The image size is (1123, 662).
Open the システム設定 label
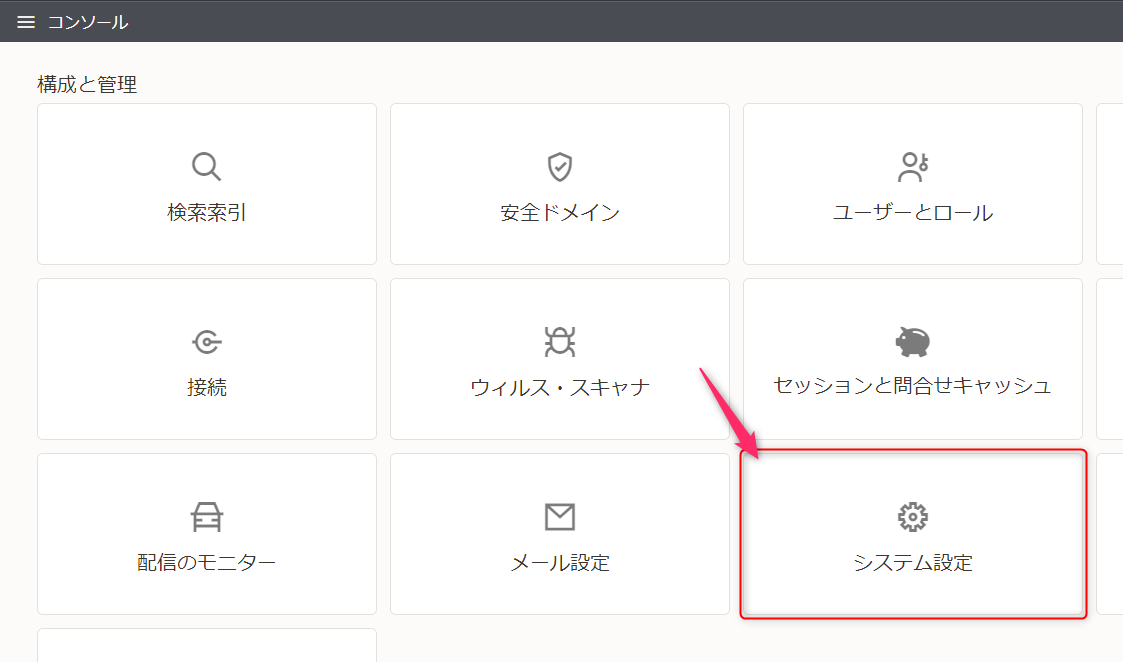(912, 563)
